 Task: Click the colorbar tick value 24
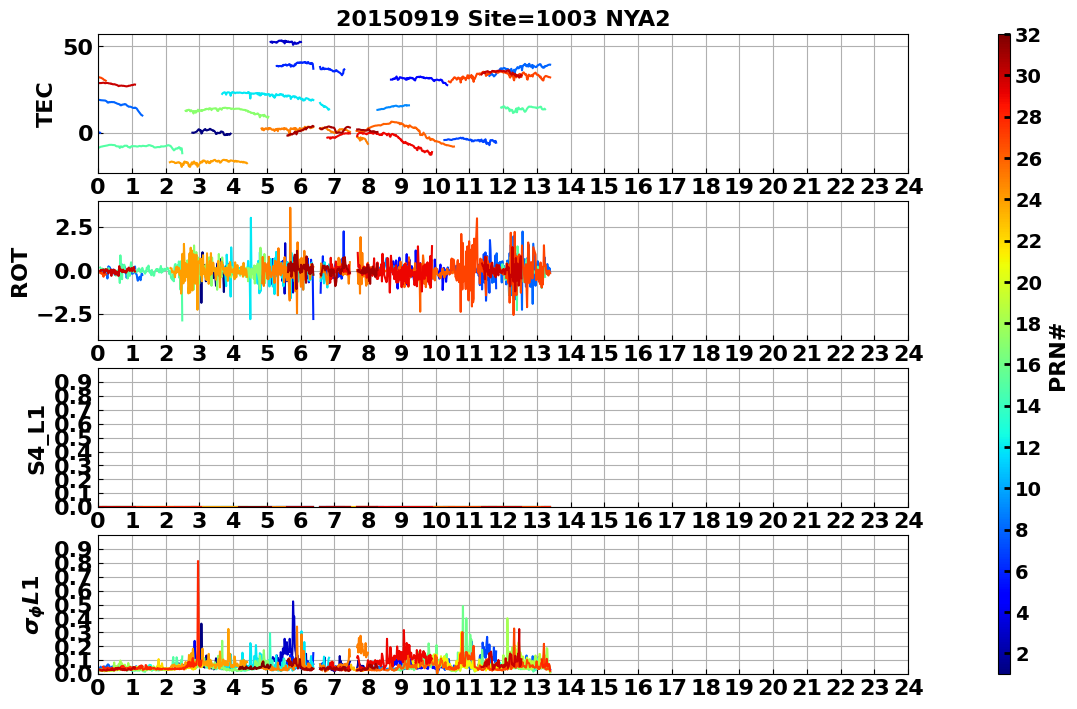(x=1028, y=200)
